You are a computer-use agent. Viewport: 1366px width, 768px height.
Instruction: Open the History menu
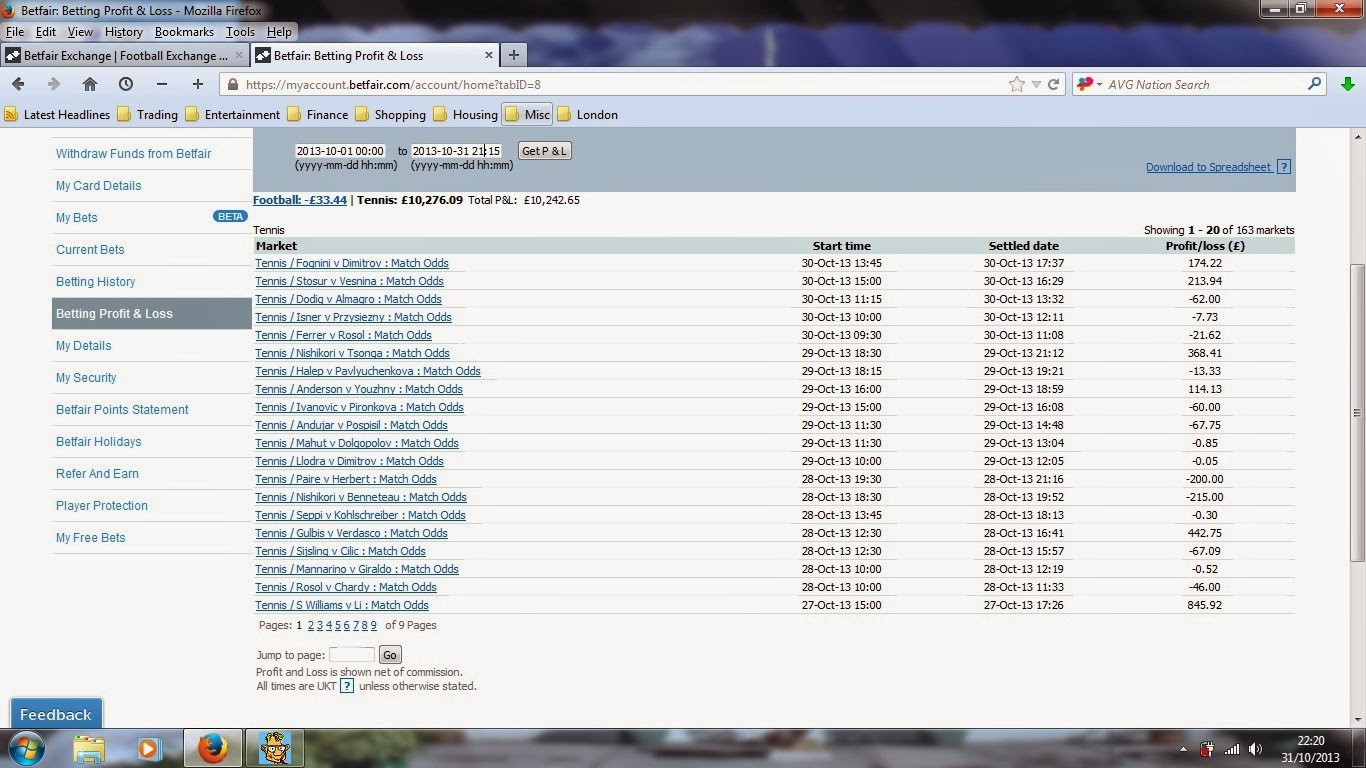[x=124, y=32]
